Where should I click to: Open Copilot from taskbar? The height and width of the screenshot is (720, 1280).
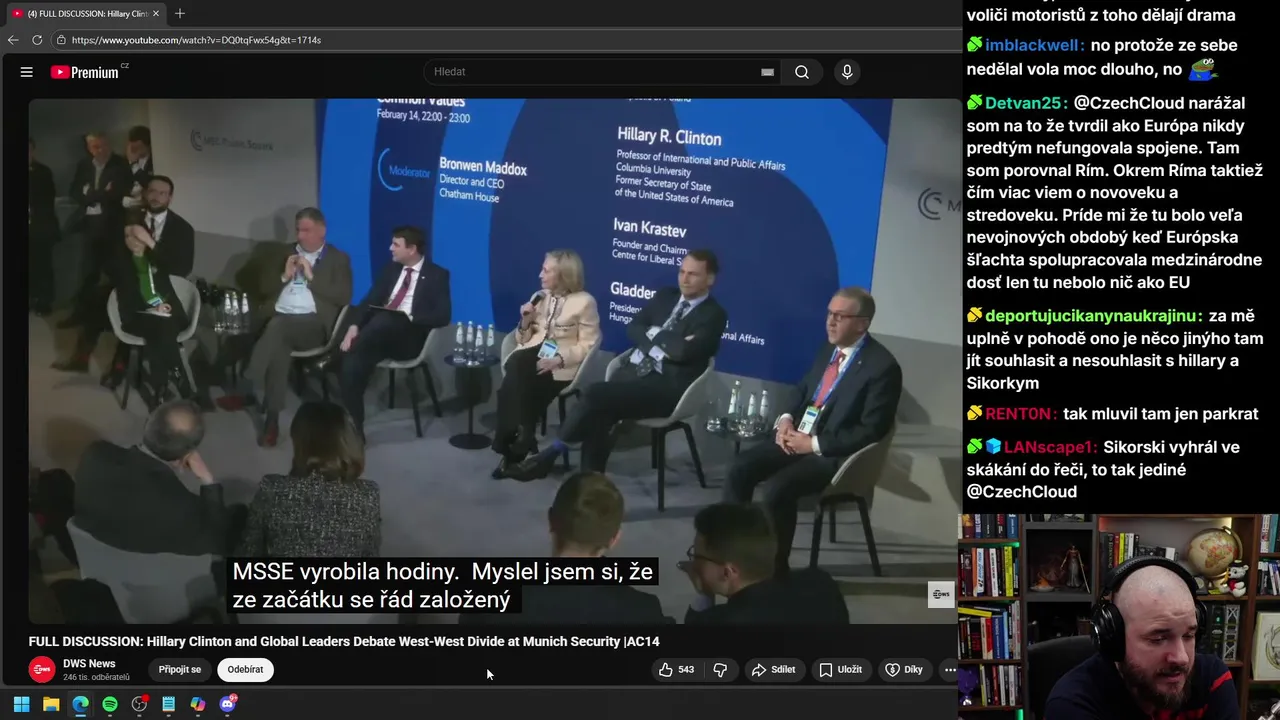tap(198, 704)
